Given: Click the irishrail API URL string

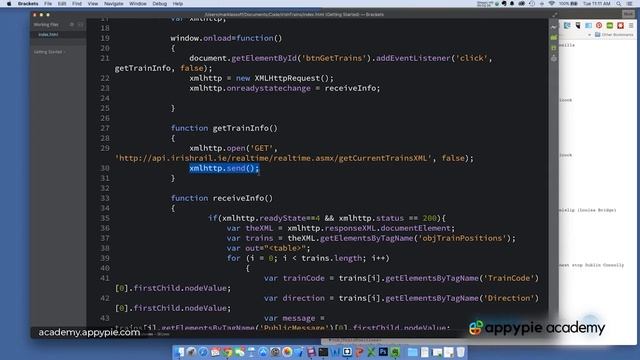Looking at the screenshot, I should point(273,158).
